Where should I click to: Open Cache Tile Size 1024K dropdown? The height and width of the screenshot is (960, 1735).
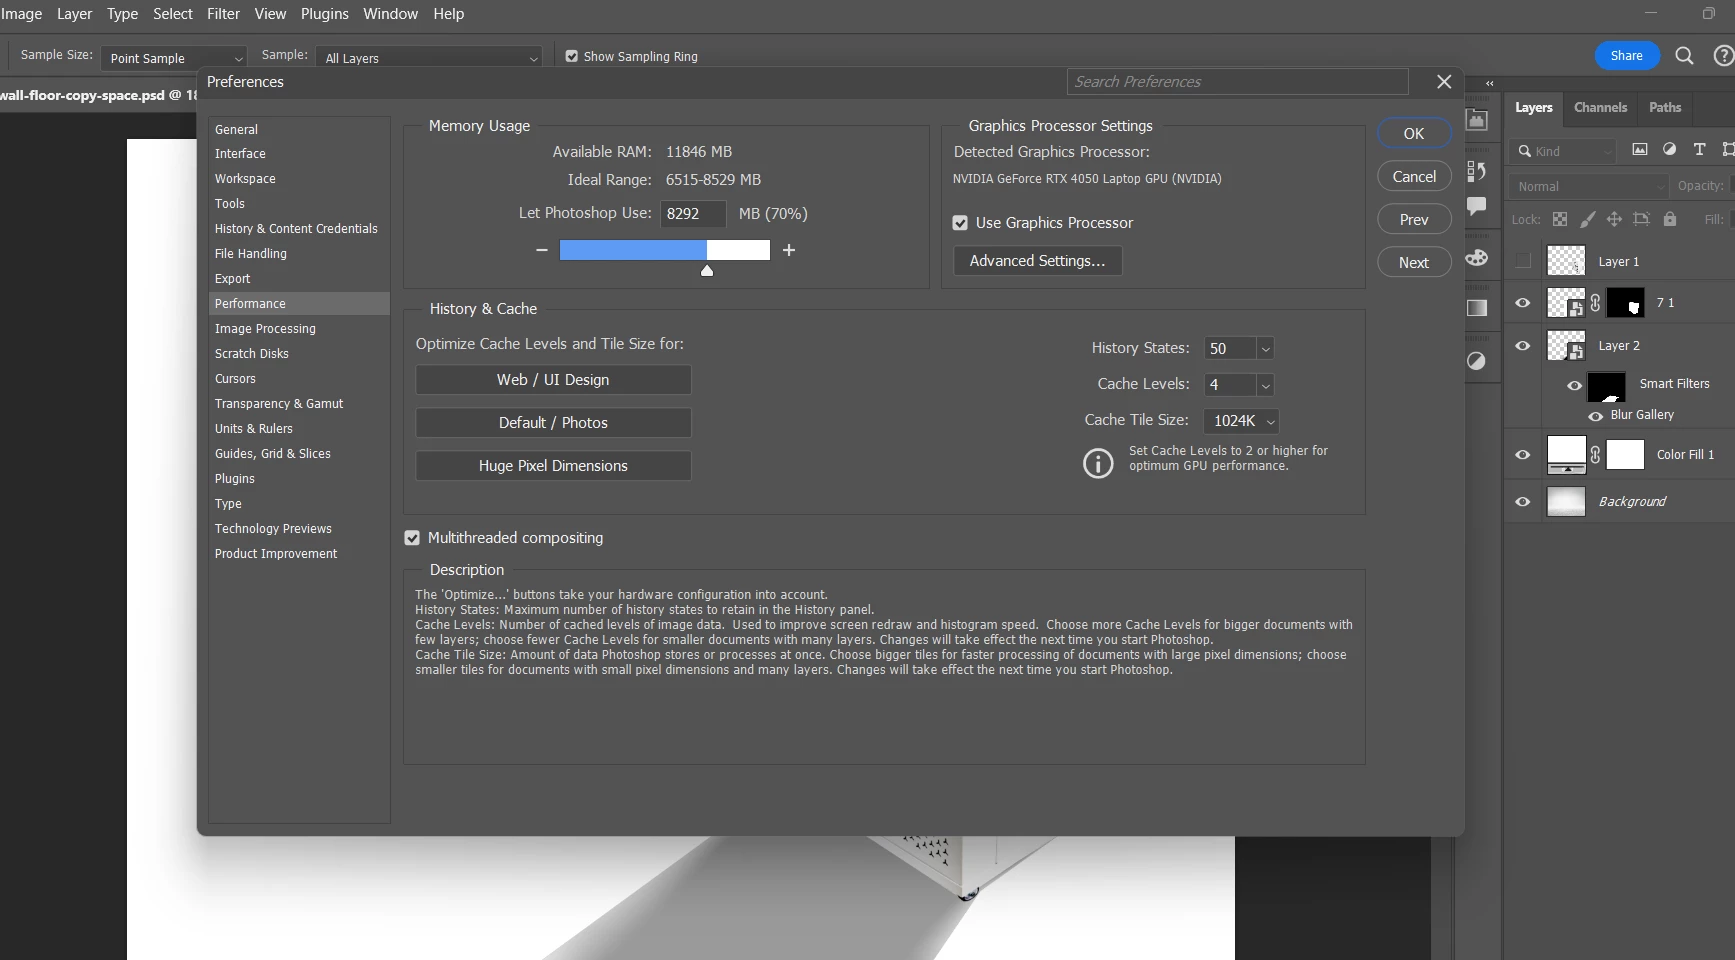point(1241,421)
